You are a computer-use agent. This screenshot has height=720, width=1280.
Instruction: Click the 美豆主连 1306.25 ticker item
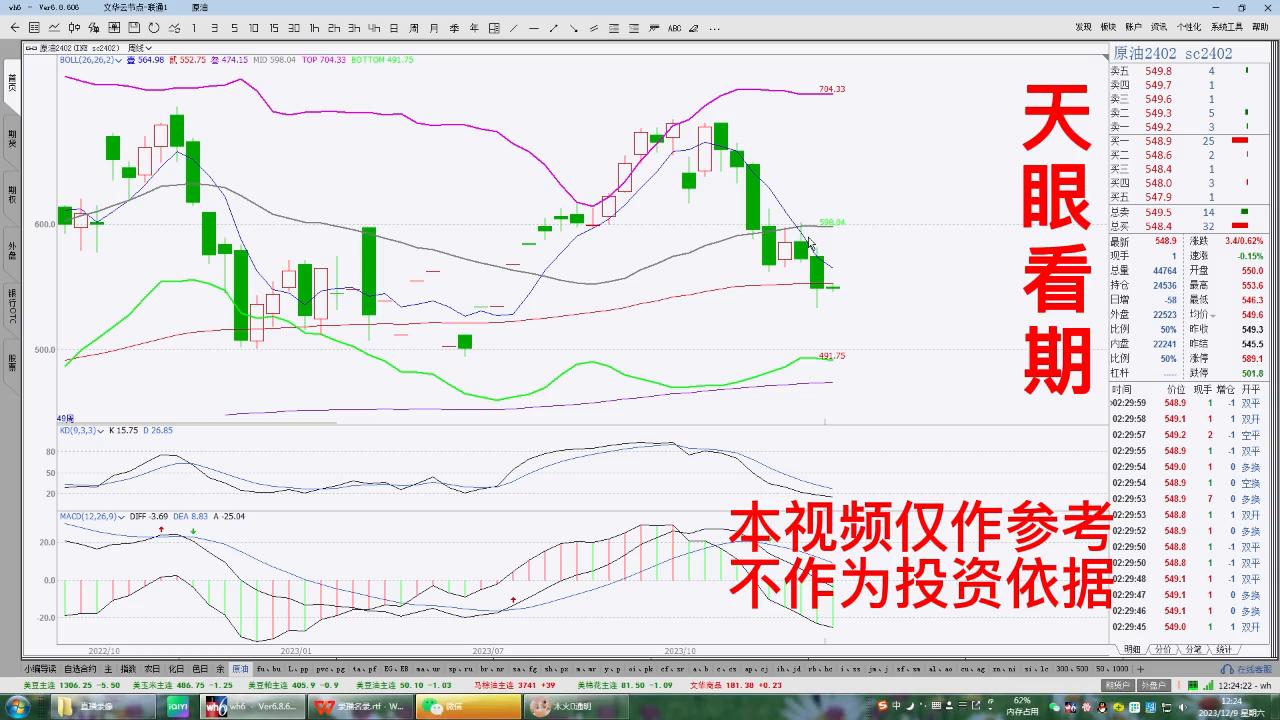(71, 685)
